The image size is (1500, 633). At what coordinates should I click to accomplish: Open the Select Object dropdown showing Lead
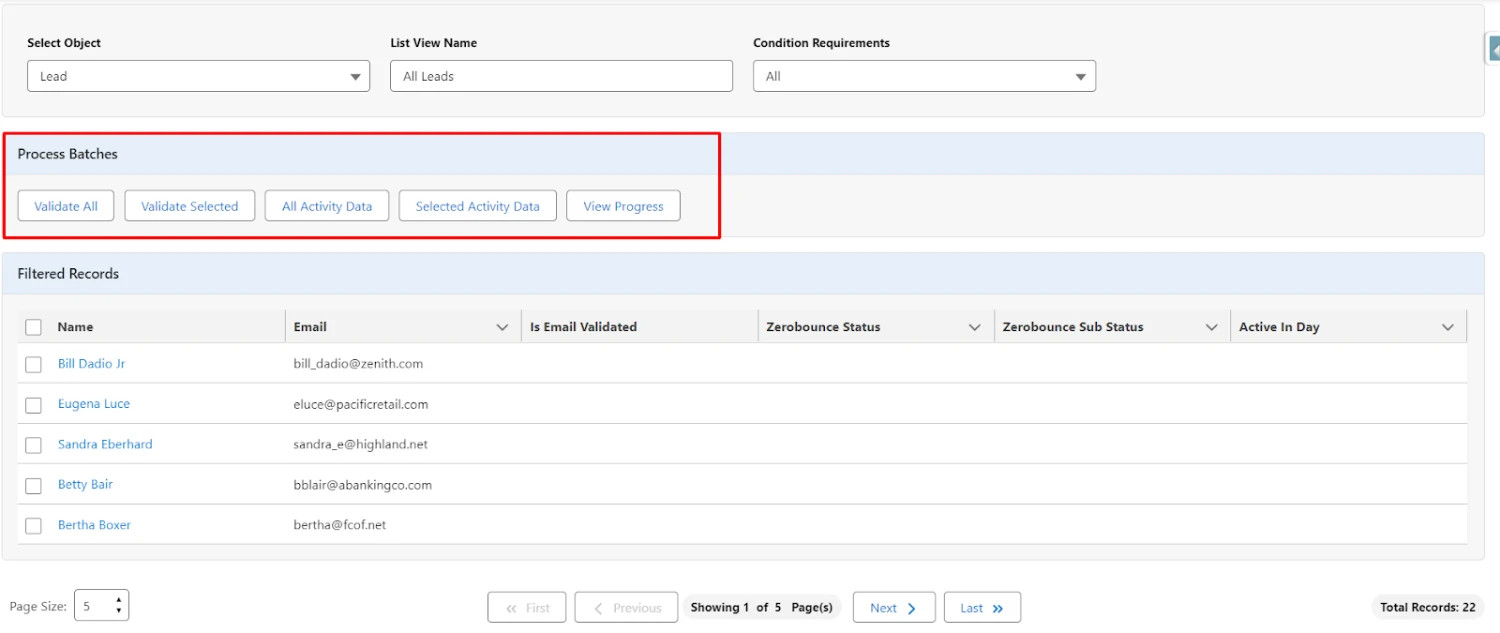click(354, 75)
